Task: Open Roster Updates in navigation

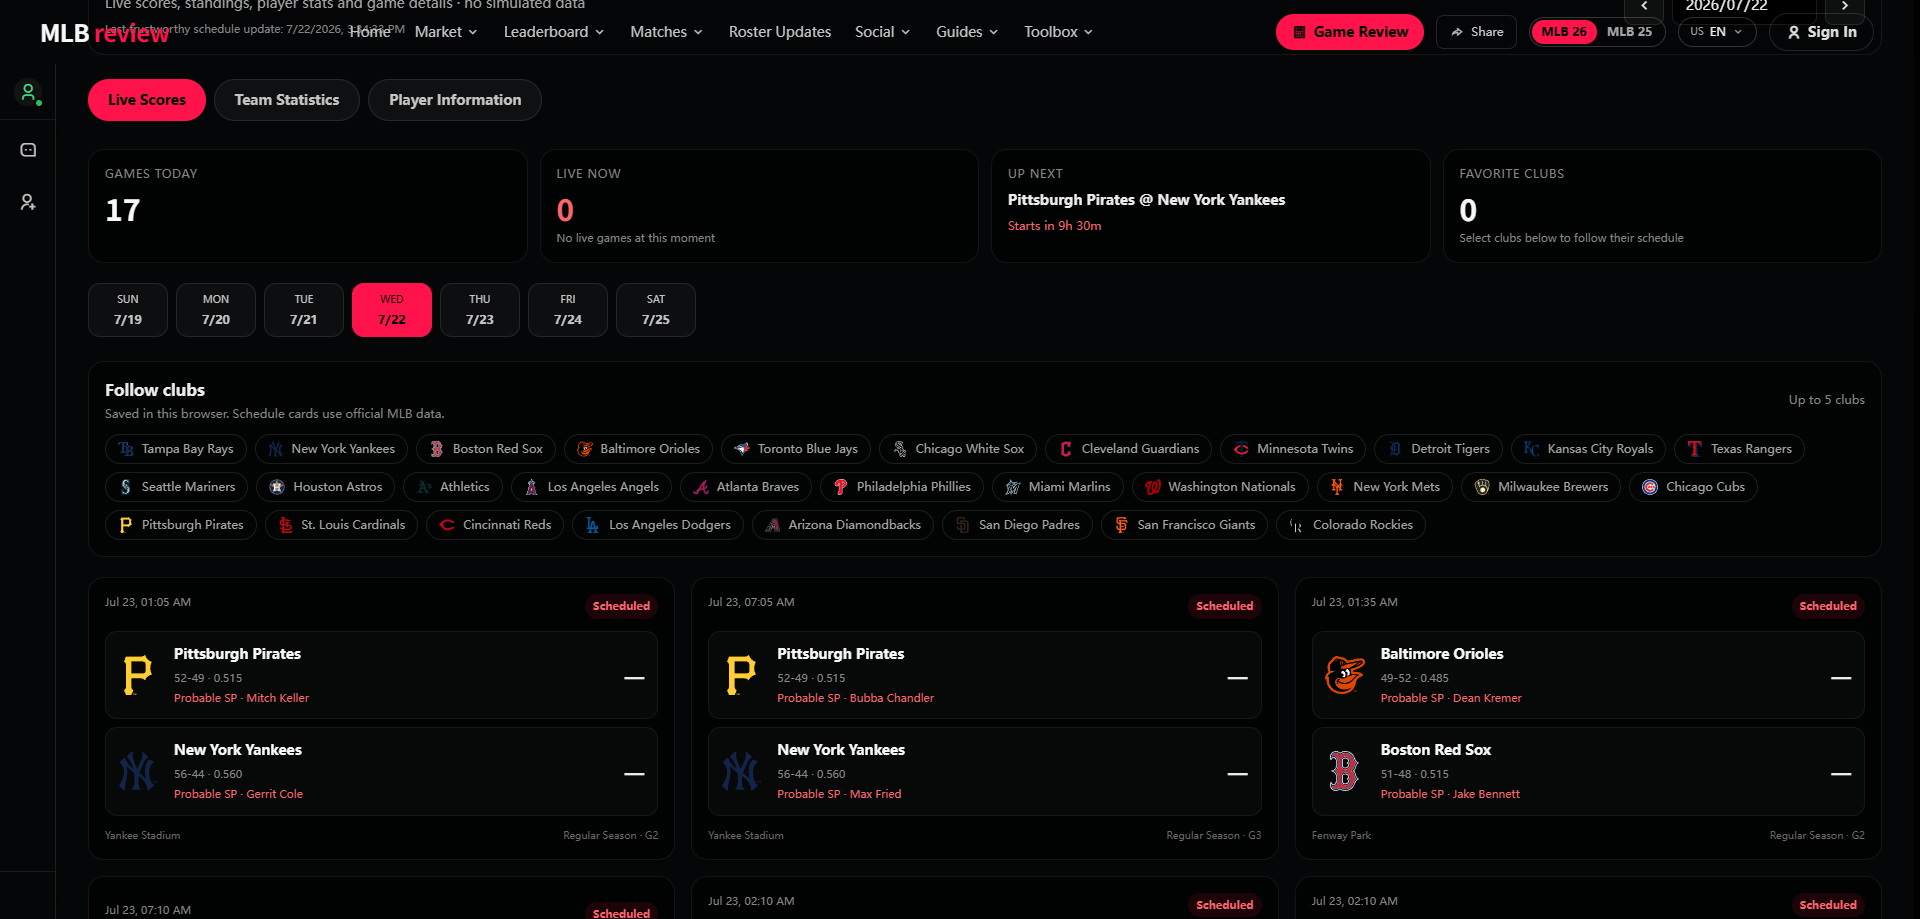Action: click(780, 32)
